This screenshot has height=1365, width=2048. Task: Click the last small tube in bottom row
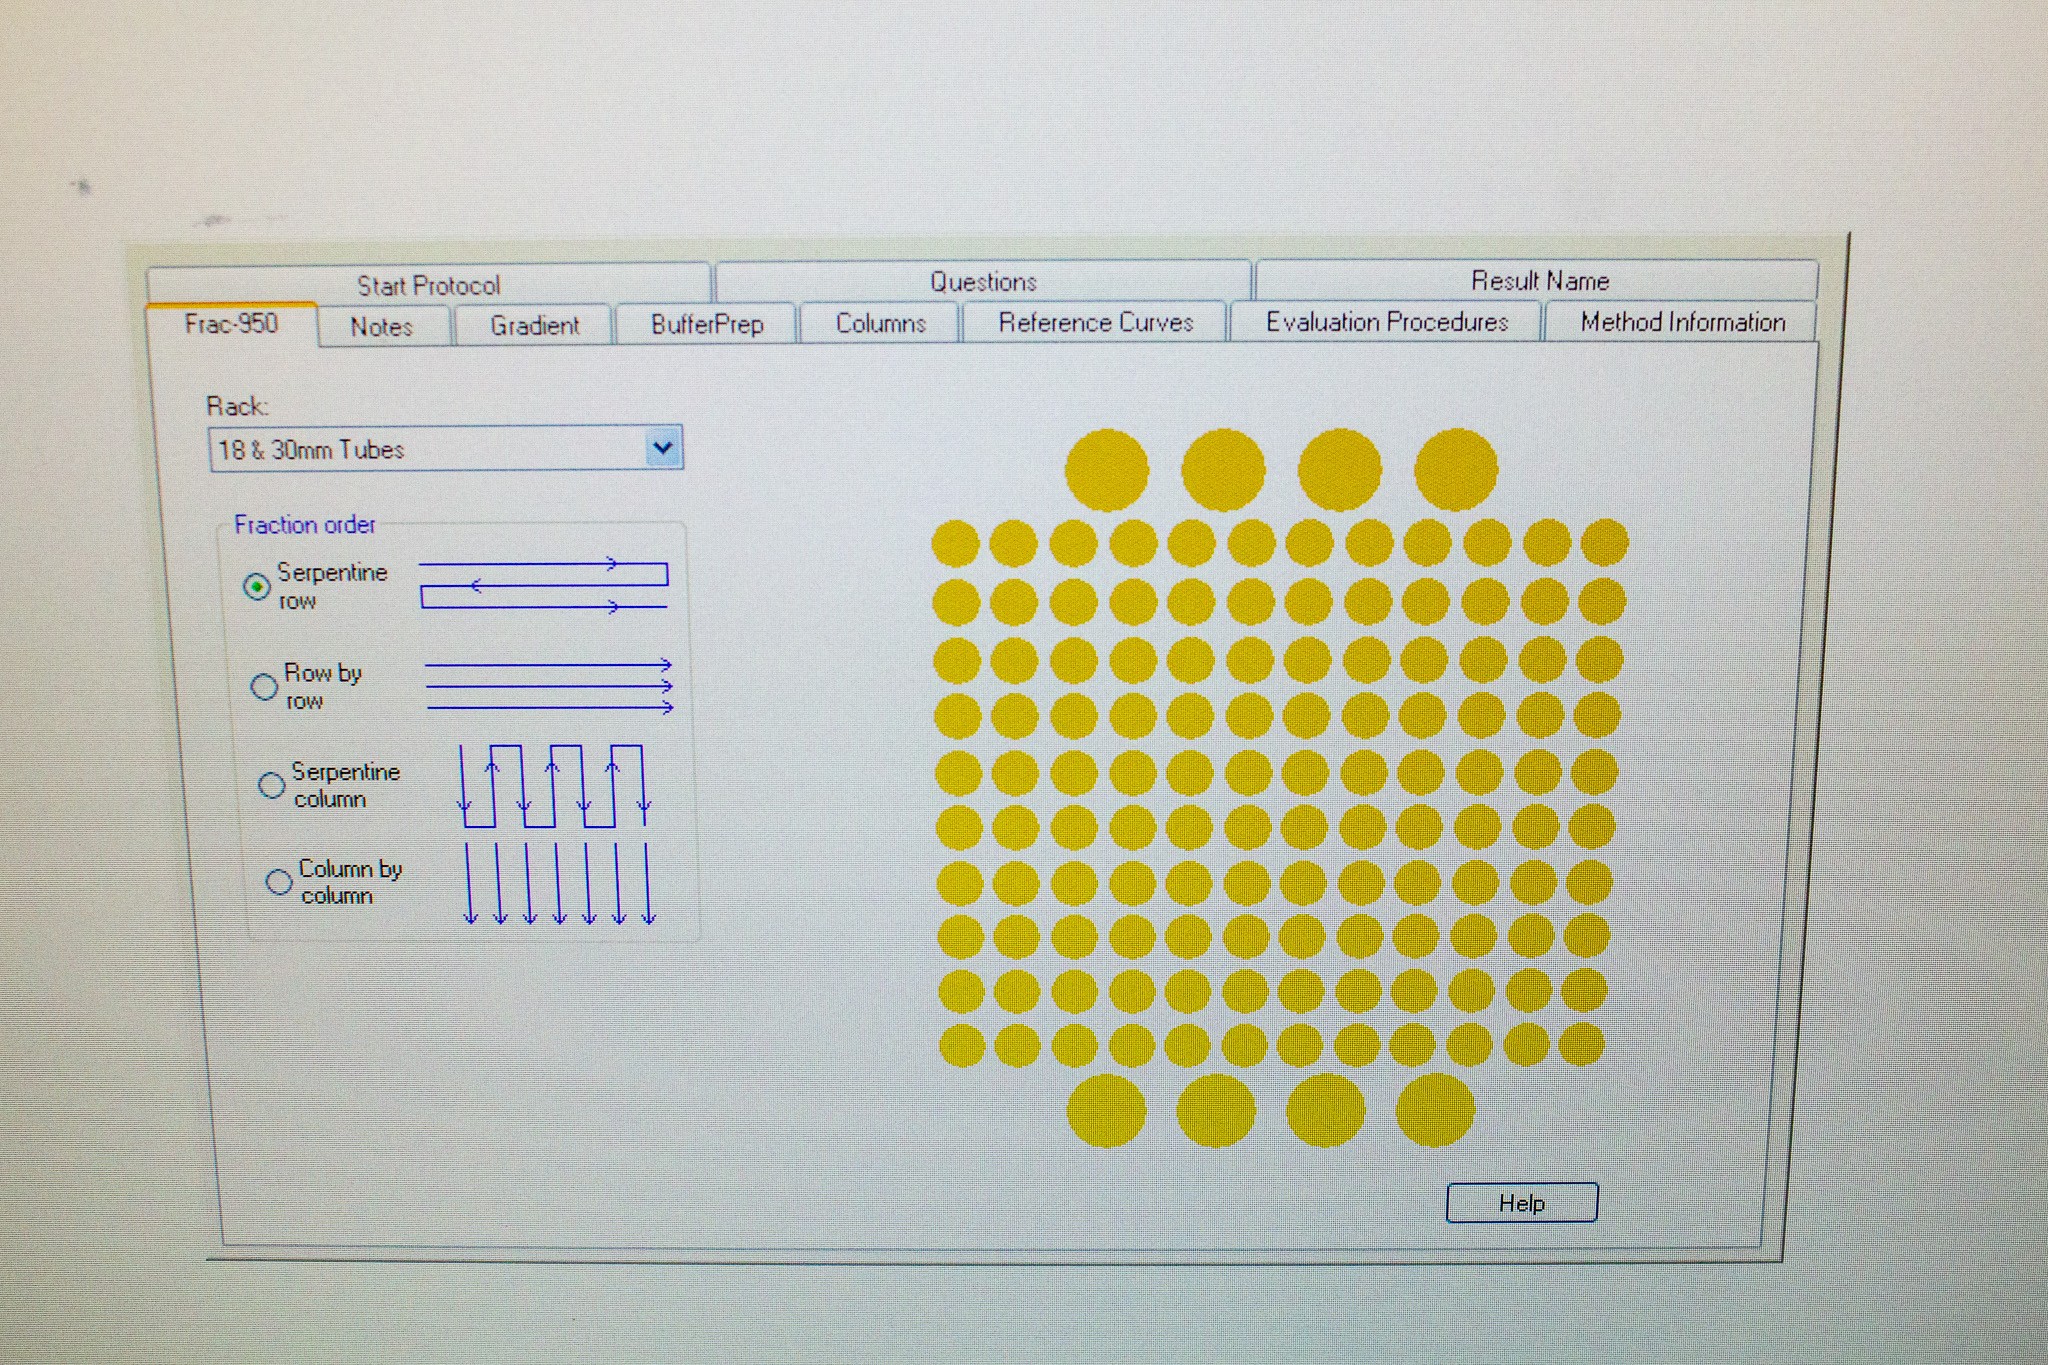[x=1581, y=1044]
